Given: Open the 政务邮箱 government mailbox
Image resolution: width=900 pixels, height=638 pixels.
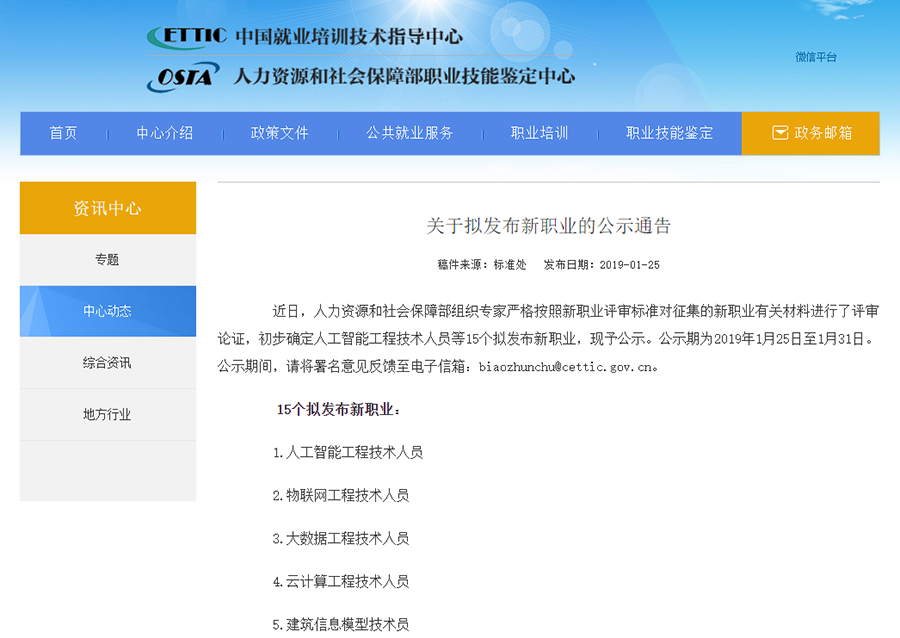Looking at the screenshot, I should coord(822,133).
